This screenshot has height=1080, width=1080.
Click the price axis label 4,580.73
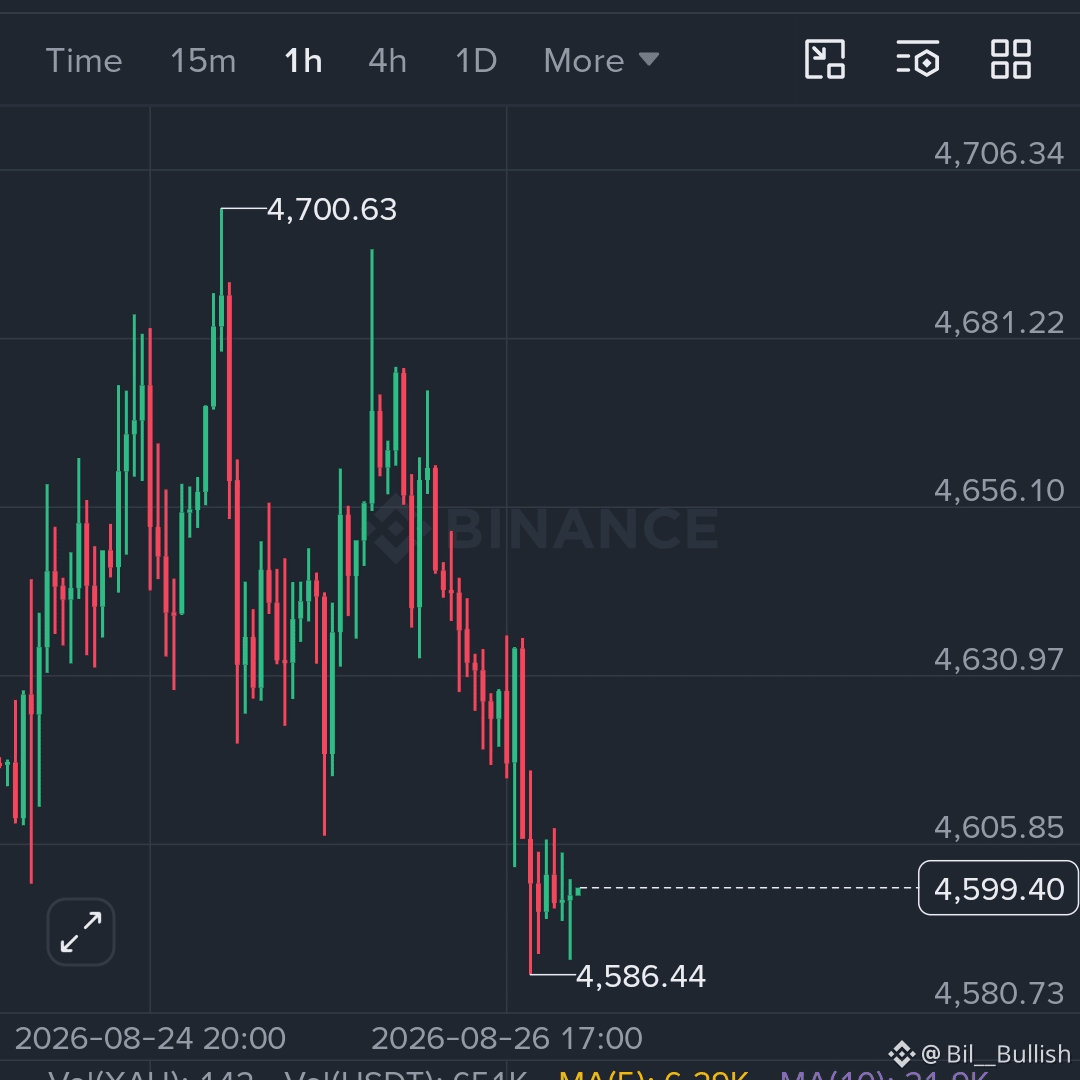pos(999,993)
